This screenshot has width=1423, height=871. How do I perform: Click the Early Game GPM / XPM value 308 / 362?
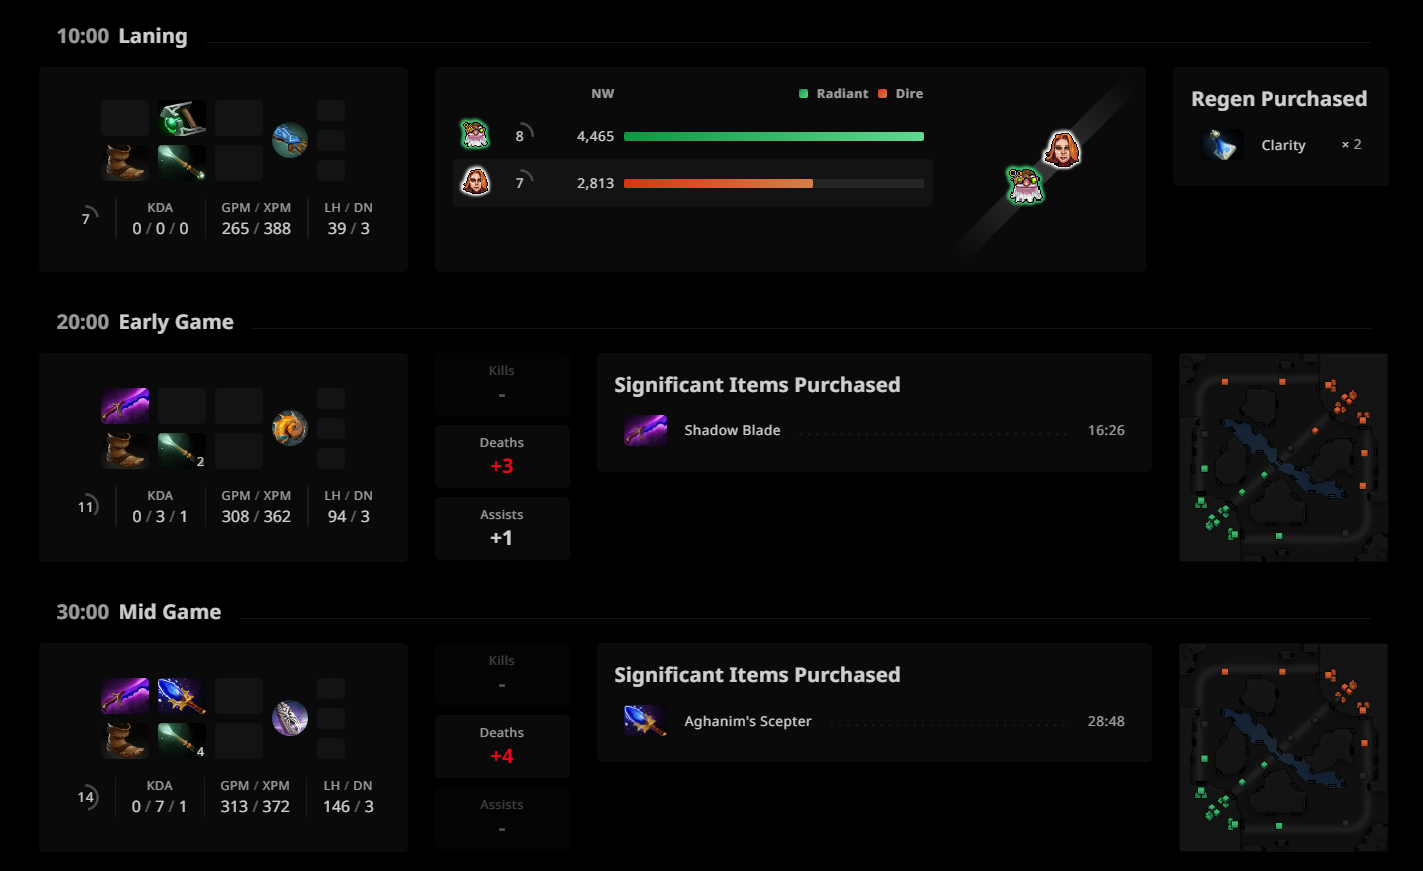256,516
